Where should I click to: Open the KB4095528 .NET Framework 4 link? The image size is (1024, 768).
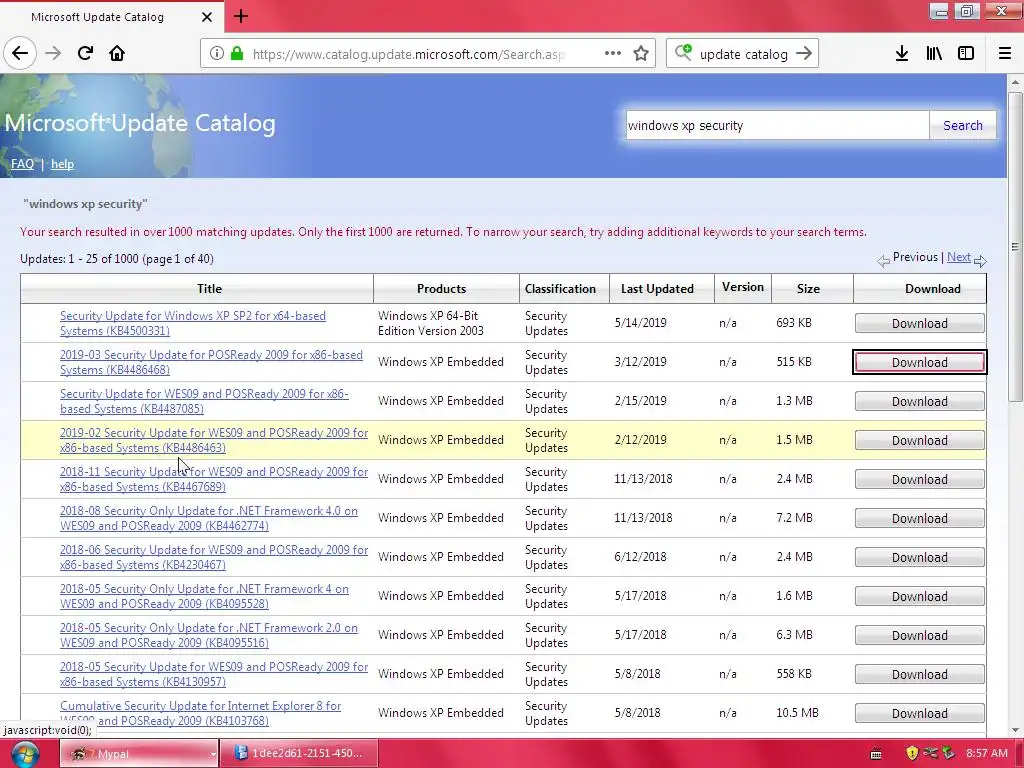click(204, 596)
